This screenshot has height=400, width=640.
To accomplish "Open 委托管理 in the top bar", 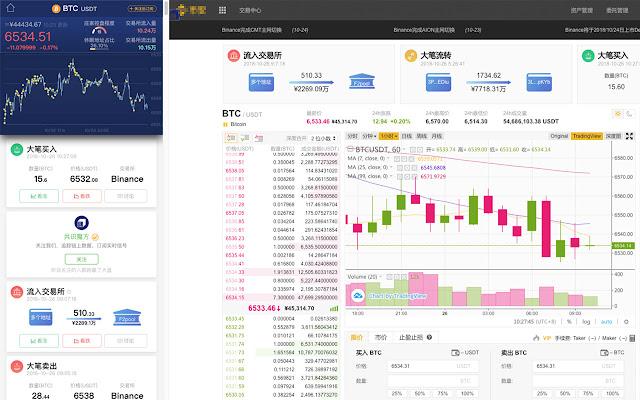I will 617,11.
